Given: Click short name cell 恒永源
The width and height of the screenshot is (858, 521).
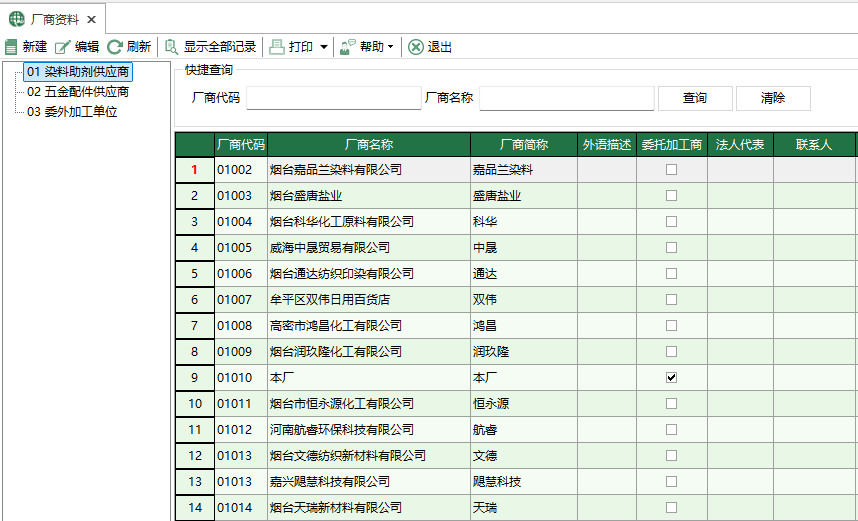Looking at the screenshot, I should pos(524,403).
